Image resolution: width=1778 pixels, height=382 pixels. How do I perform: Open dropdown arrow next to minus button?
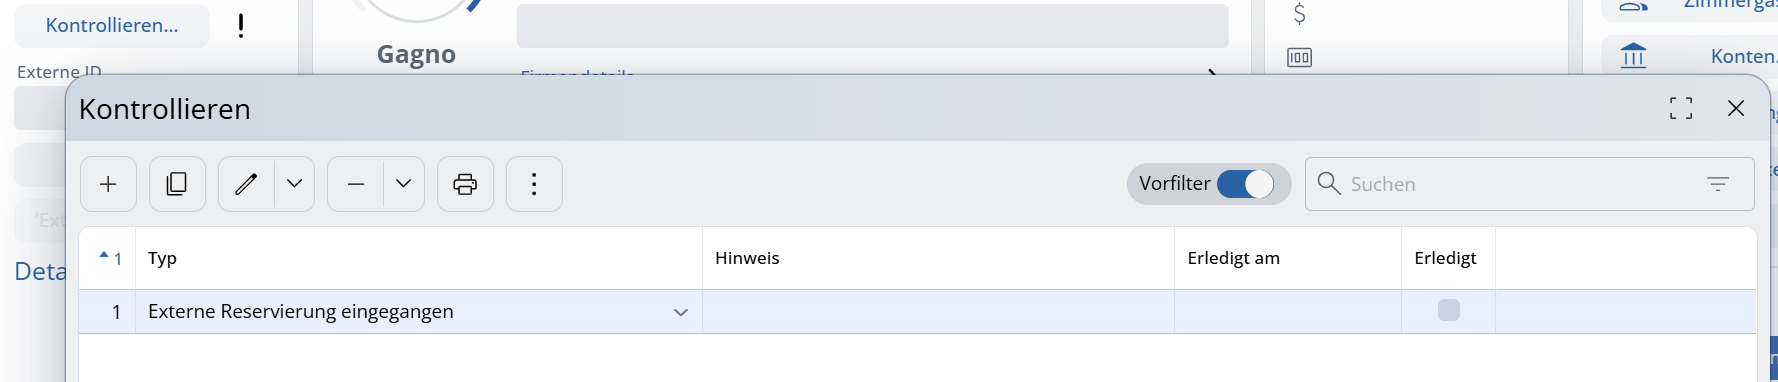tap(403, 184)
